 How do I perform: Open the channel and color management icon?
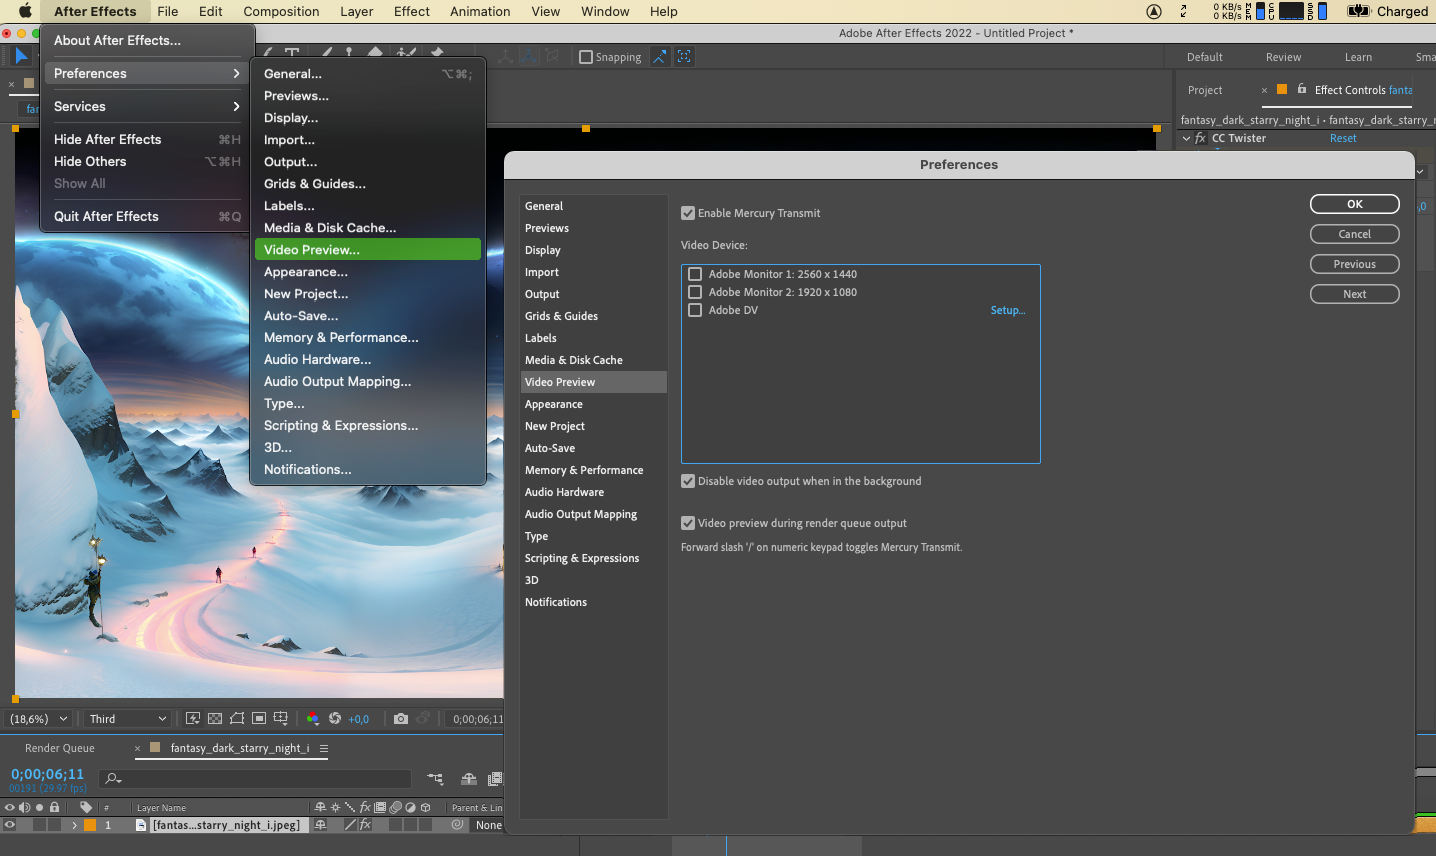(313, 718)
